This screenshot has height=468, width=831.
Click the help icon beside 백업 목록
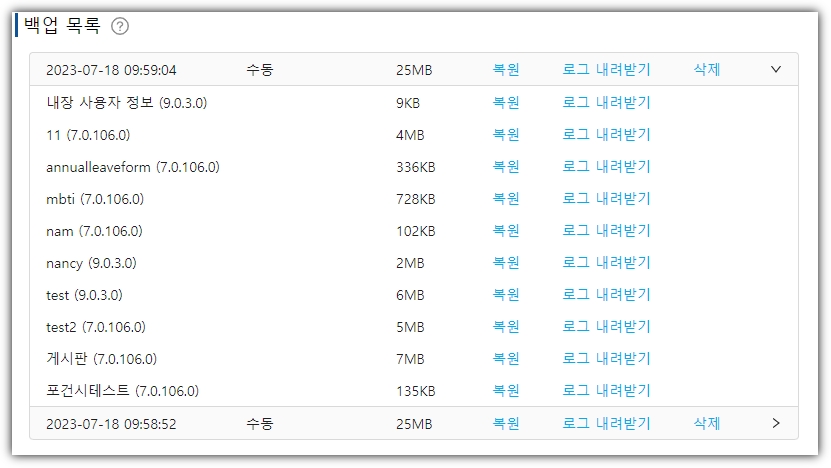[120, 27]
